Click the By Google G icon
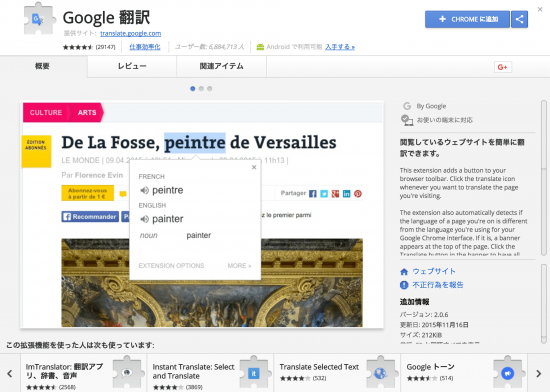550x392 pixels. tap(407, 106)
